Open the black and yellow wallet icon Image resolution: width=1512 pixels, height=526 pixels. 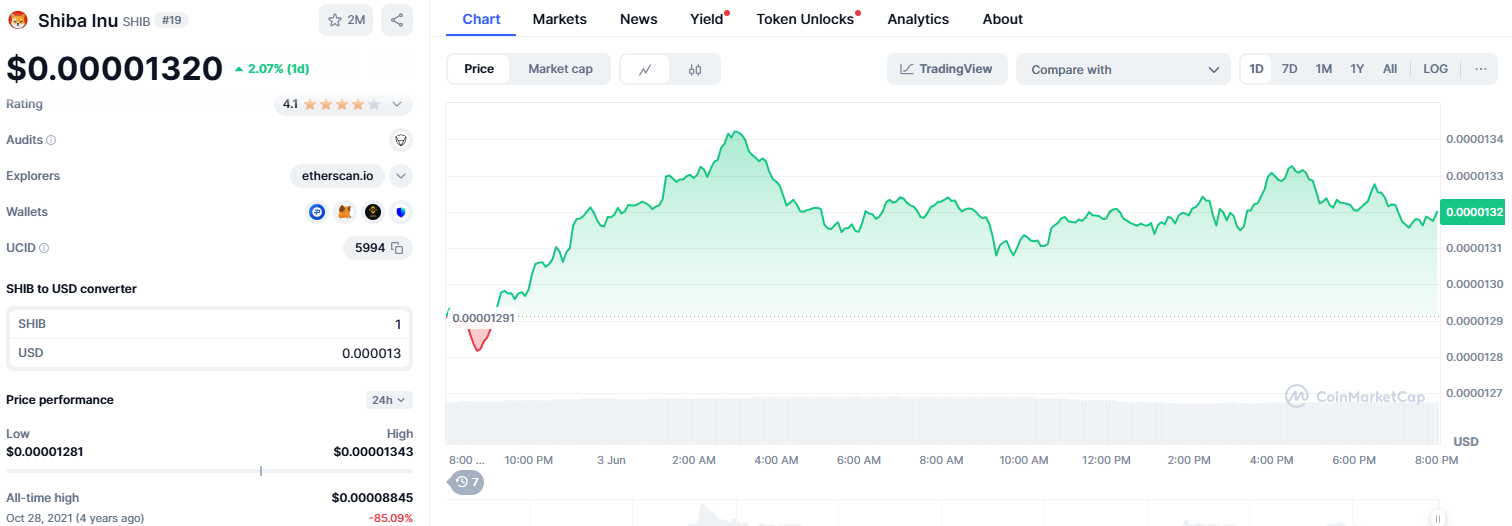(x=373, y=212)
